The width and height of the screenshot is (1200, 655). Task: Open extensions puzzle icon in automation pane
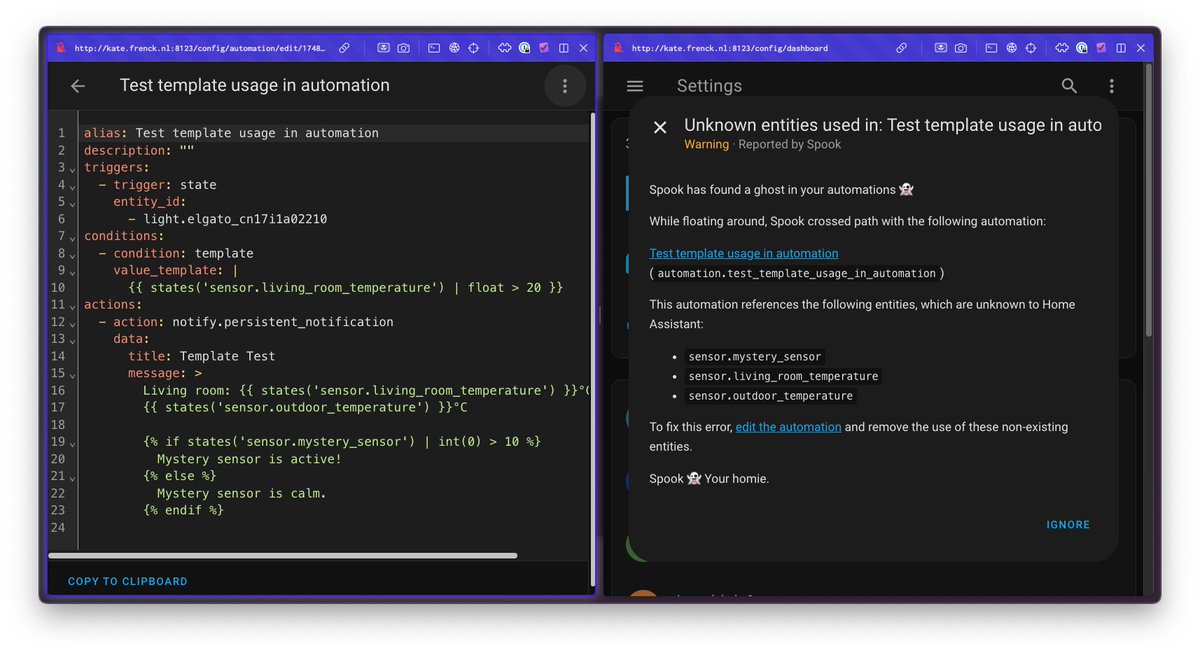pyautogui.click(x=505, y=47)
